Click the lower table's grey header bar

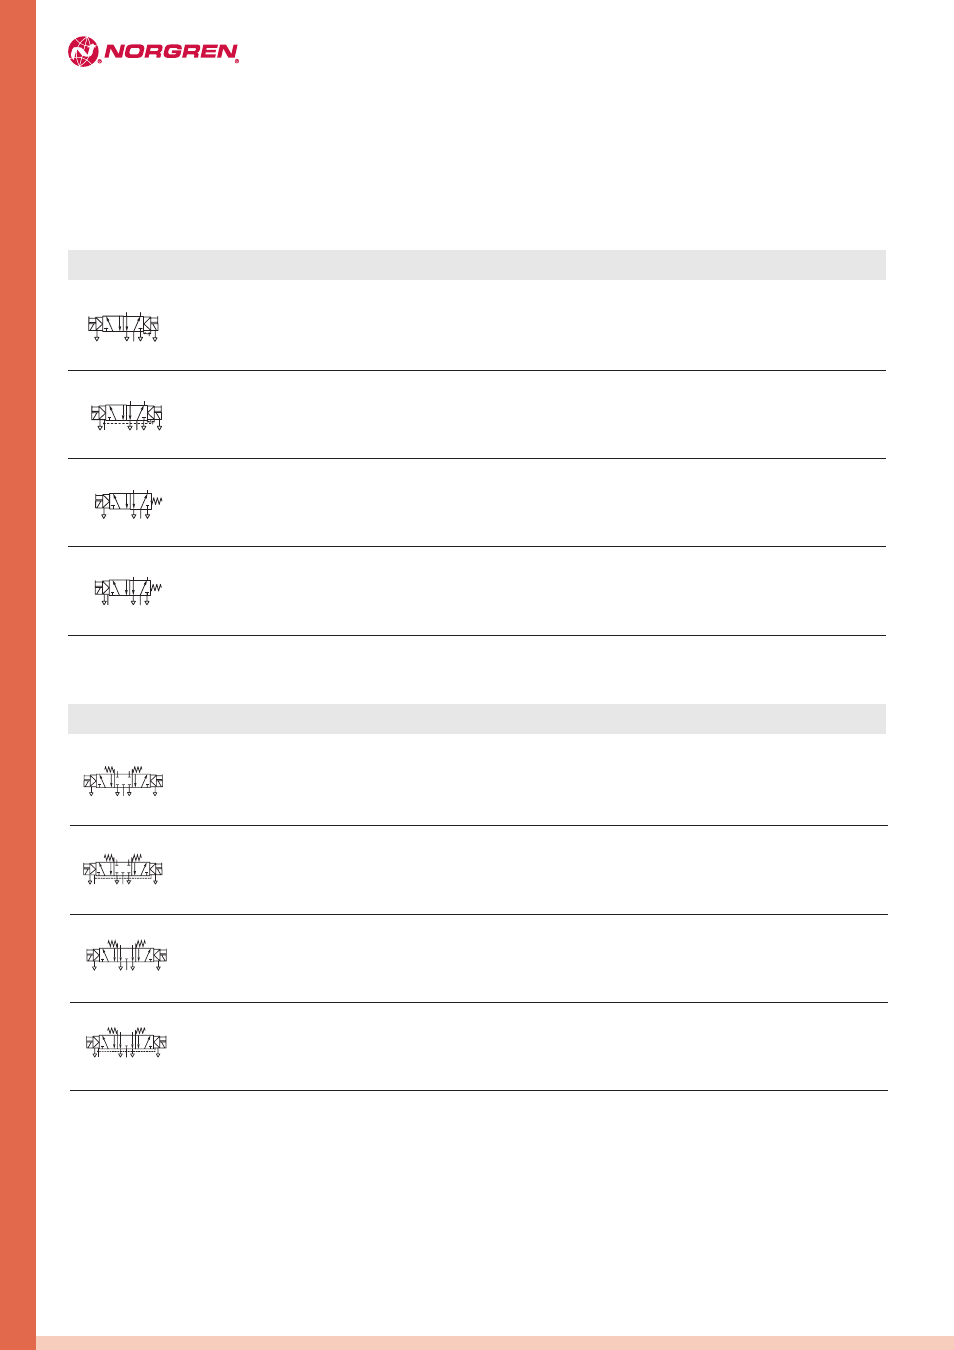point(477,719)
